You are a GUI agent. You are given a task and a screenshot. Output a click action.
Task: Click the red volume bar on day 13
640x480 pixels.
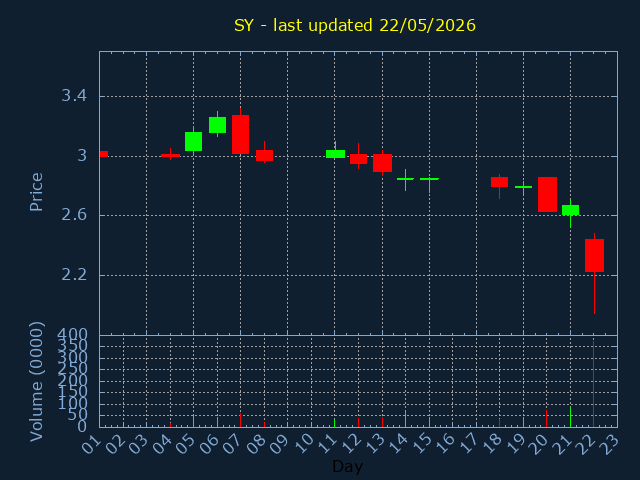(382, 422)
